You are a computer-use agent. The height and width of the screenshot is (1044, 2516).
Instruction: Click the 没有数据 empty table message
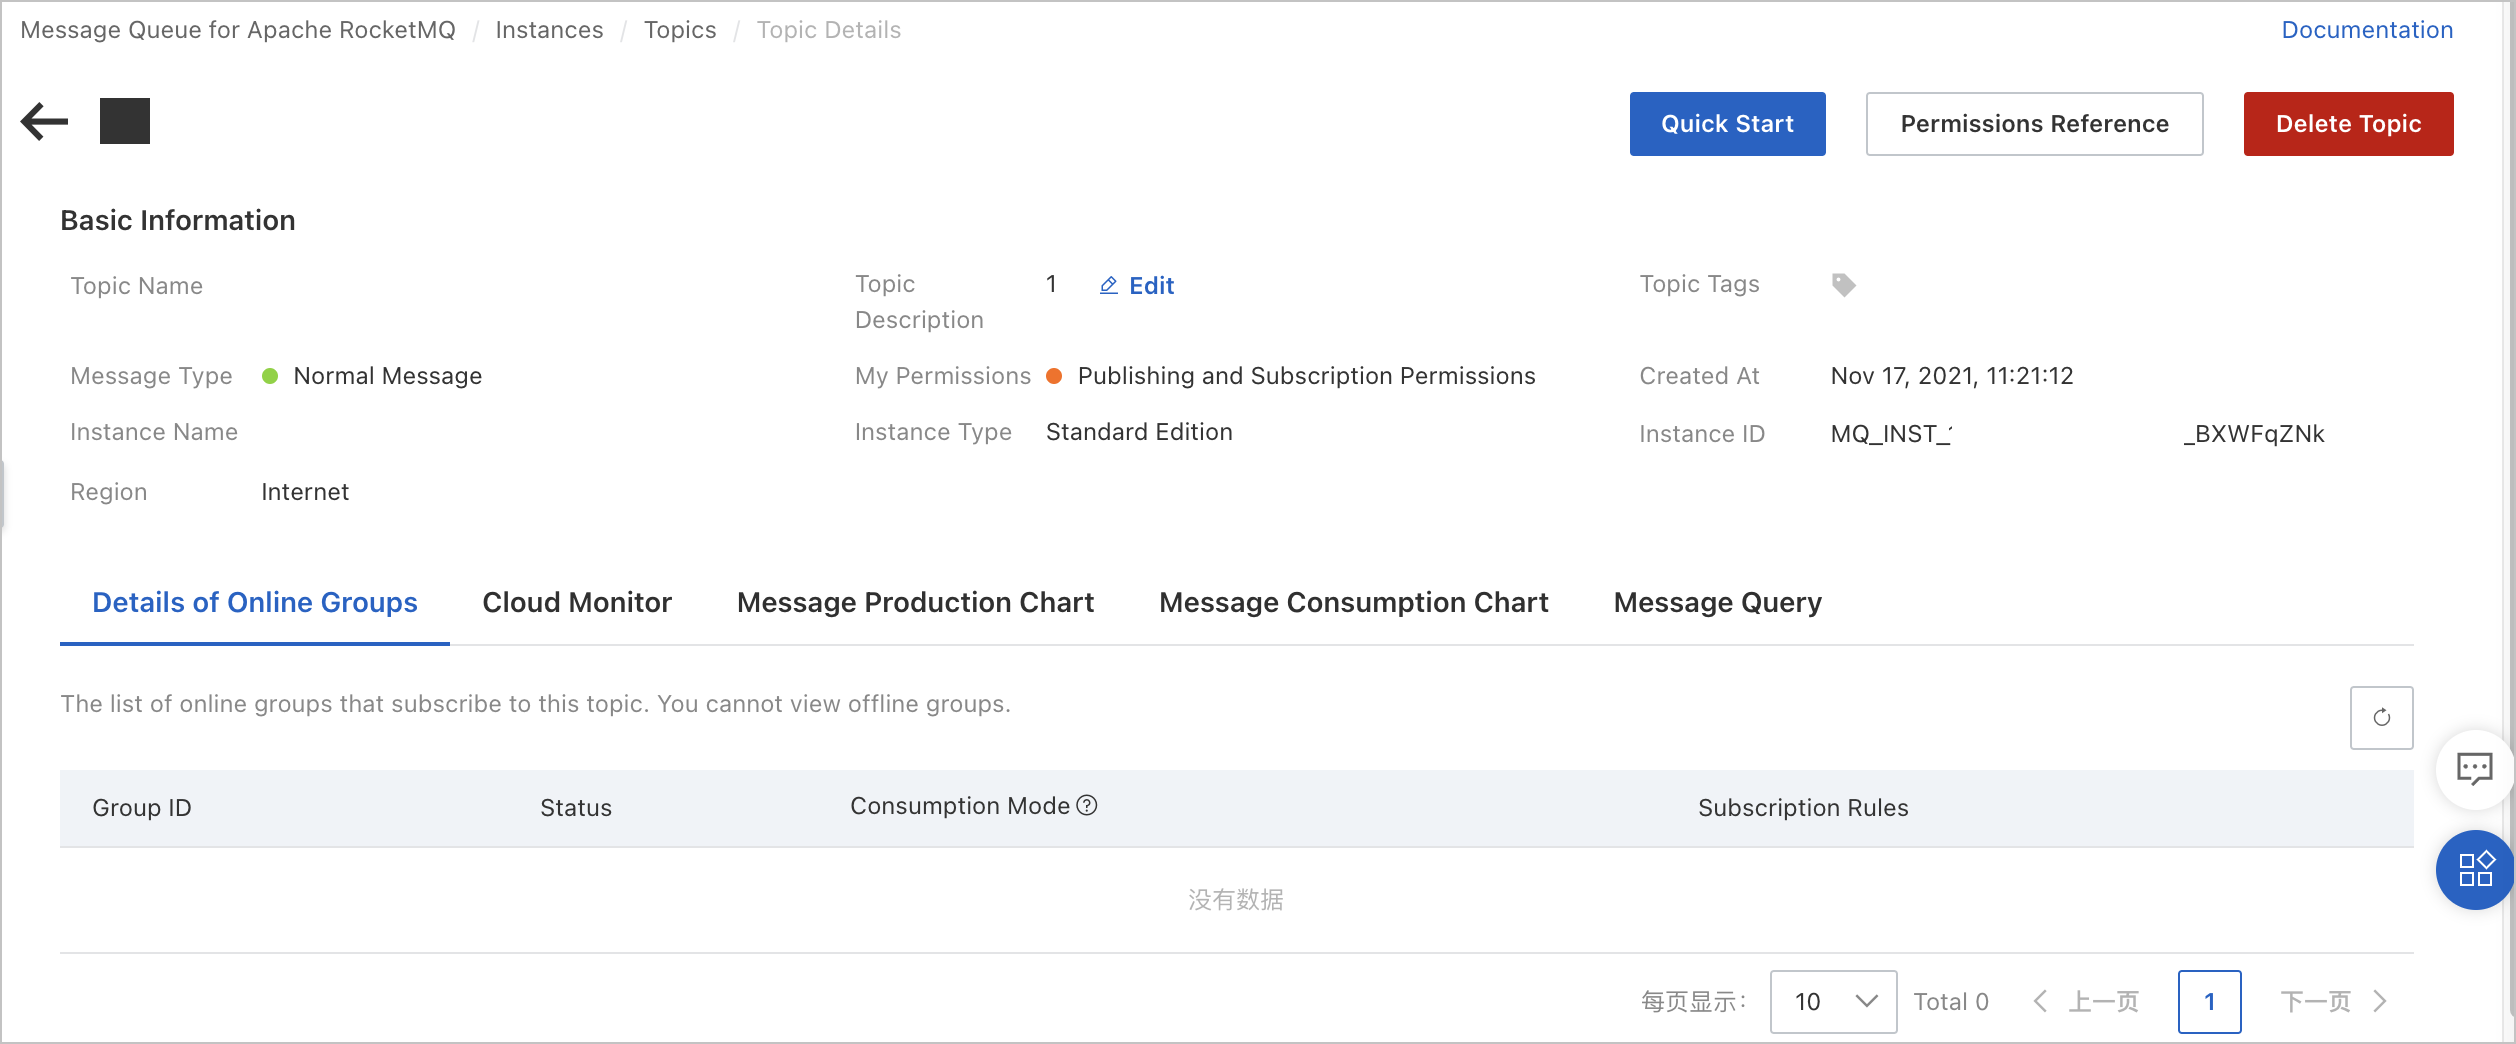(1236, 900)
